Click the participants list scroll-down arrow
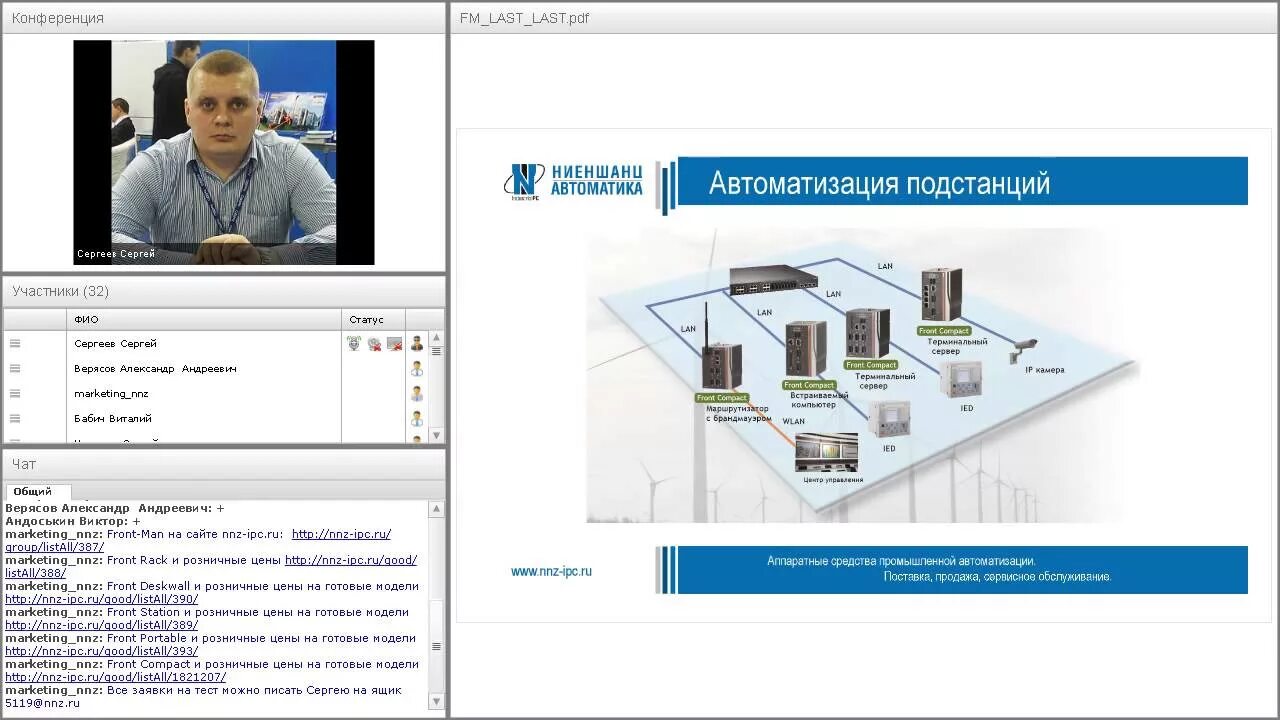Screen dimensions: 1280x720 coord(436,435)
